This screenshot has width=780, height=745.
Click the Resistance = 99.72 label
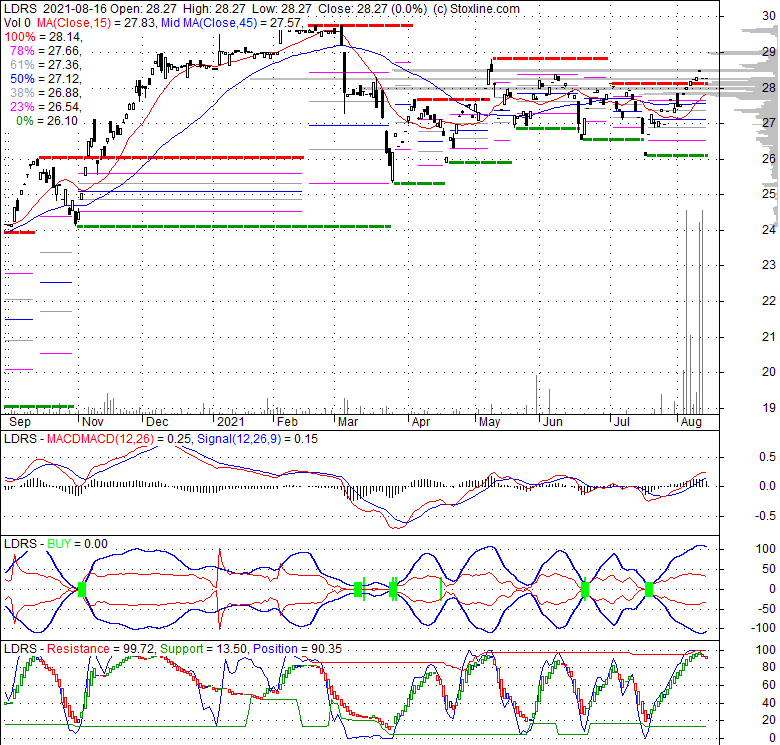point(101,649)
